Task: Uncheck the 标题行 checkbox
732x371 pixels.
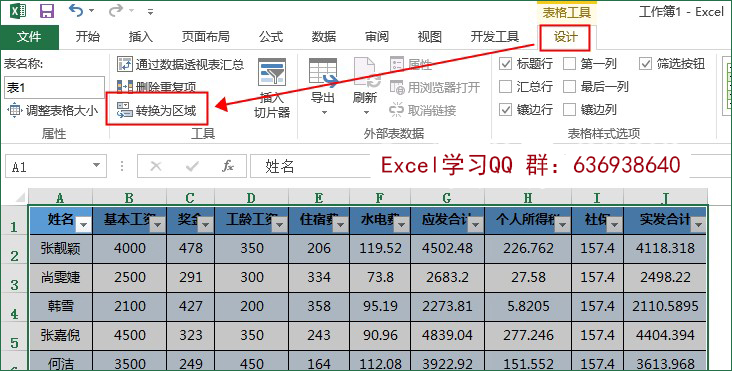Action: [x=506, y=63]
